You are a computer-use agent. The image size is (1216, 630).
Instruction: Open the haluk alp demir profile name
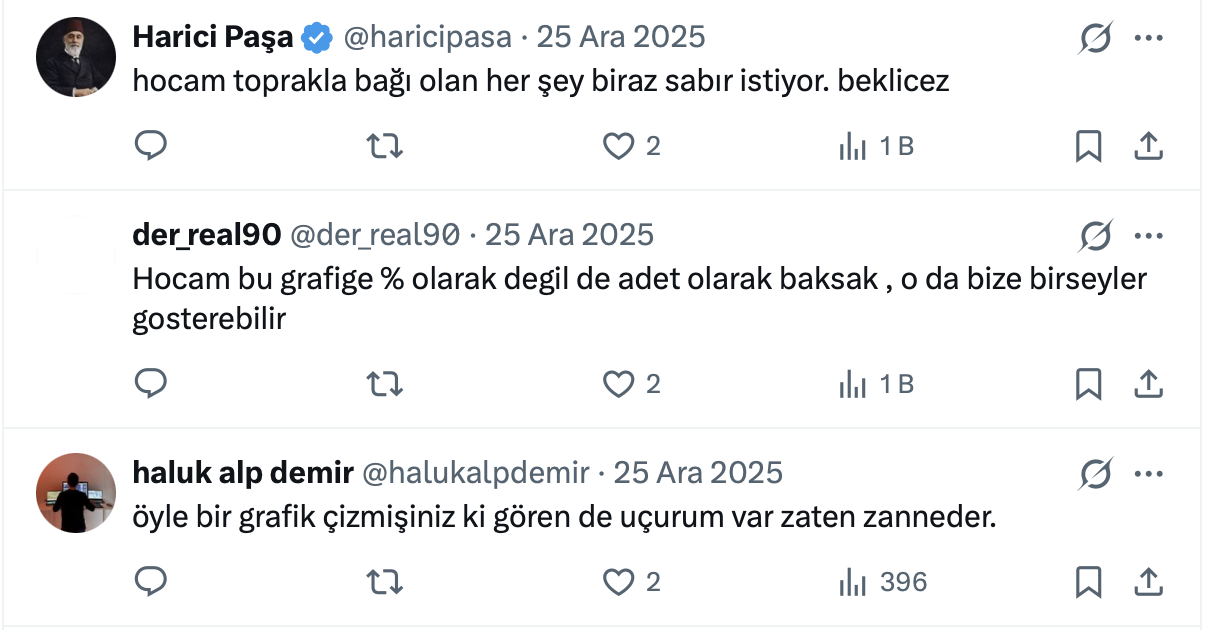point(242,472)
